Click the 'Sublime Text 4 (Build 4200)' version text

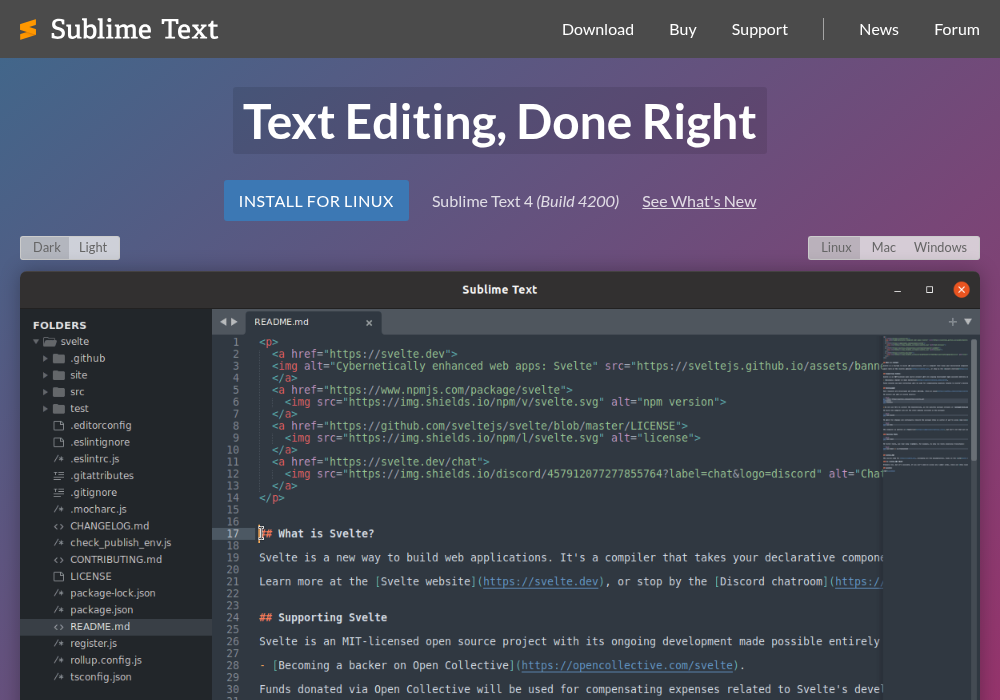(526, 201)
